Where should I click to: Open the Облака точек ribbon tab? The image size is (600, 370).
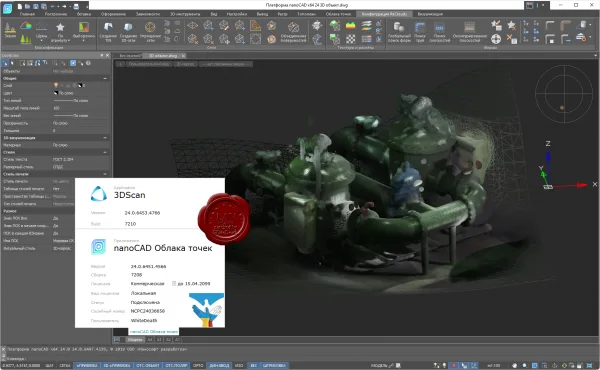click(x=338, y=14)
